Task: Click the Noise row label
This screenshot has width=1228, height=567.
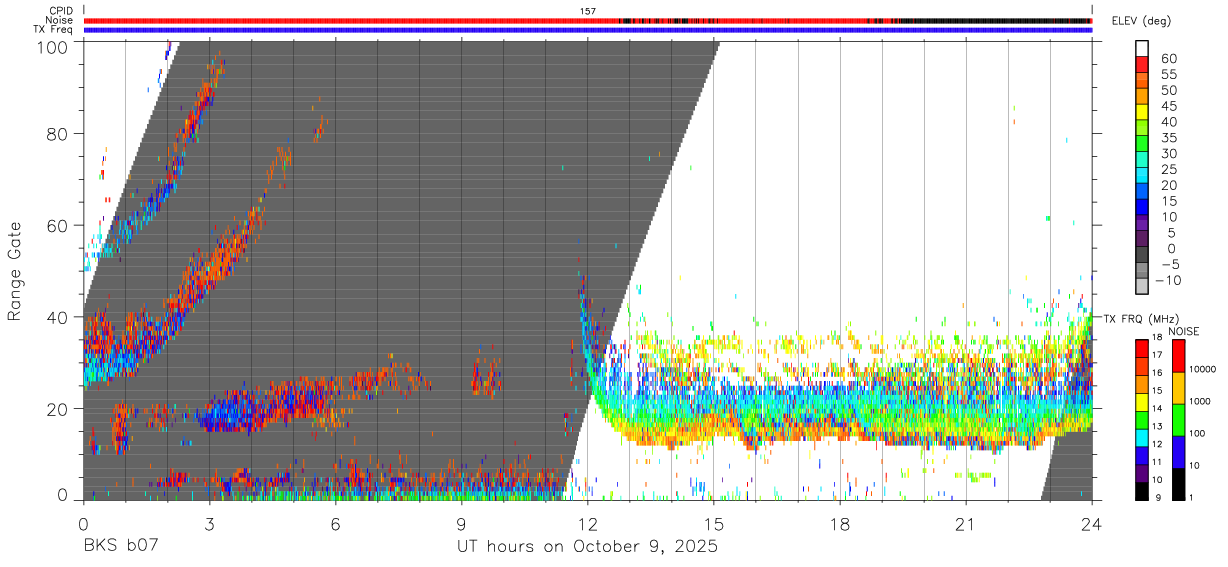Action: 60,20
